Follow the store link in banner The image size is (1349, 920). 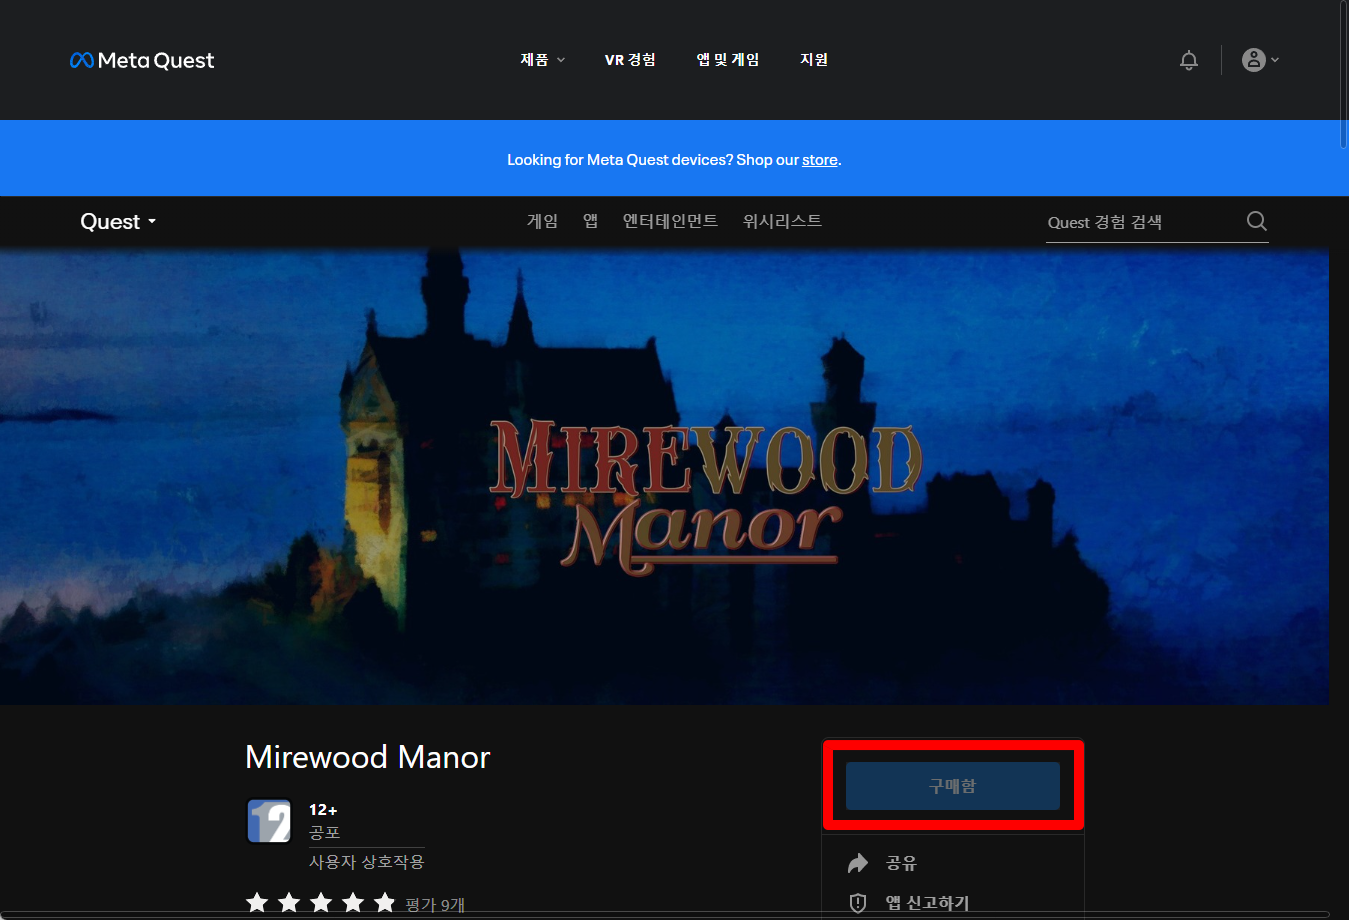(820, 160)
